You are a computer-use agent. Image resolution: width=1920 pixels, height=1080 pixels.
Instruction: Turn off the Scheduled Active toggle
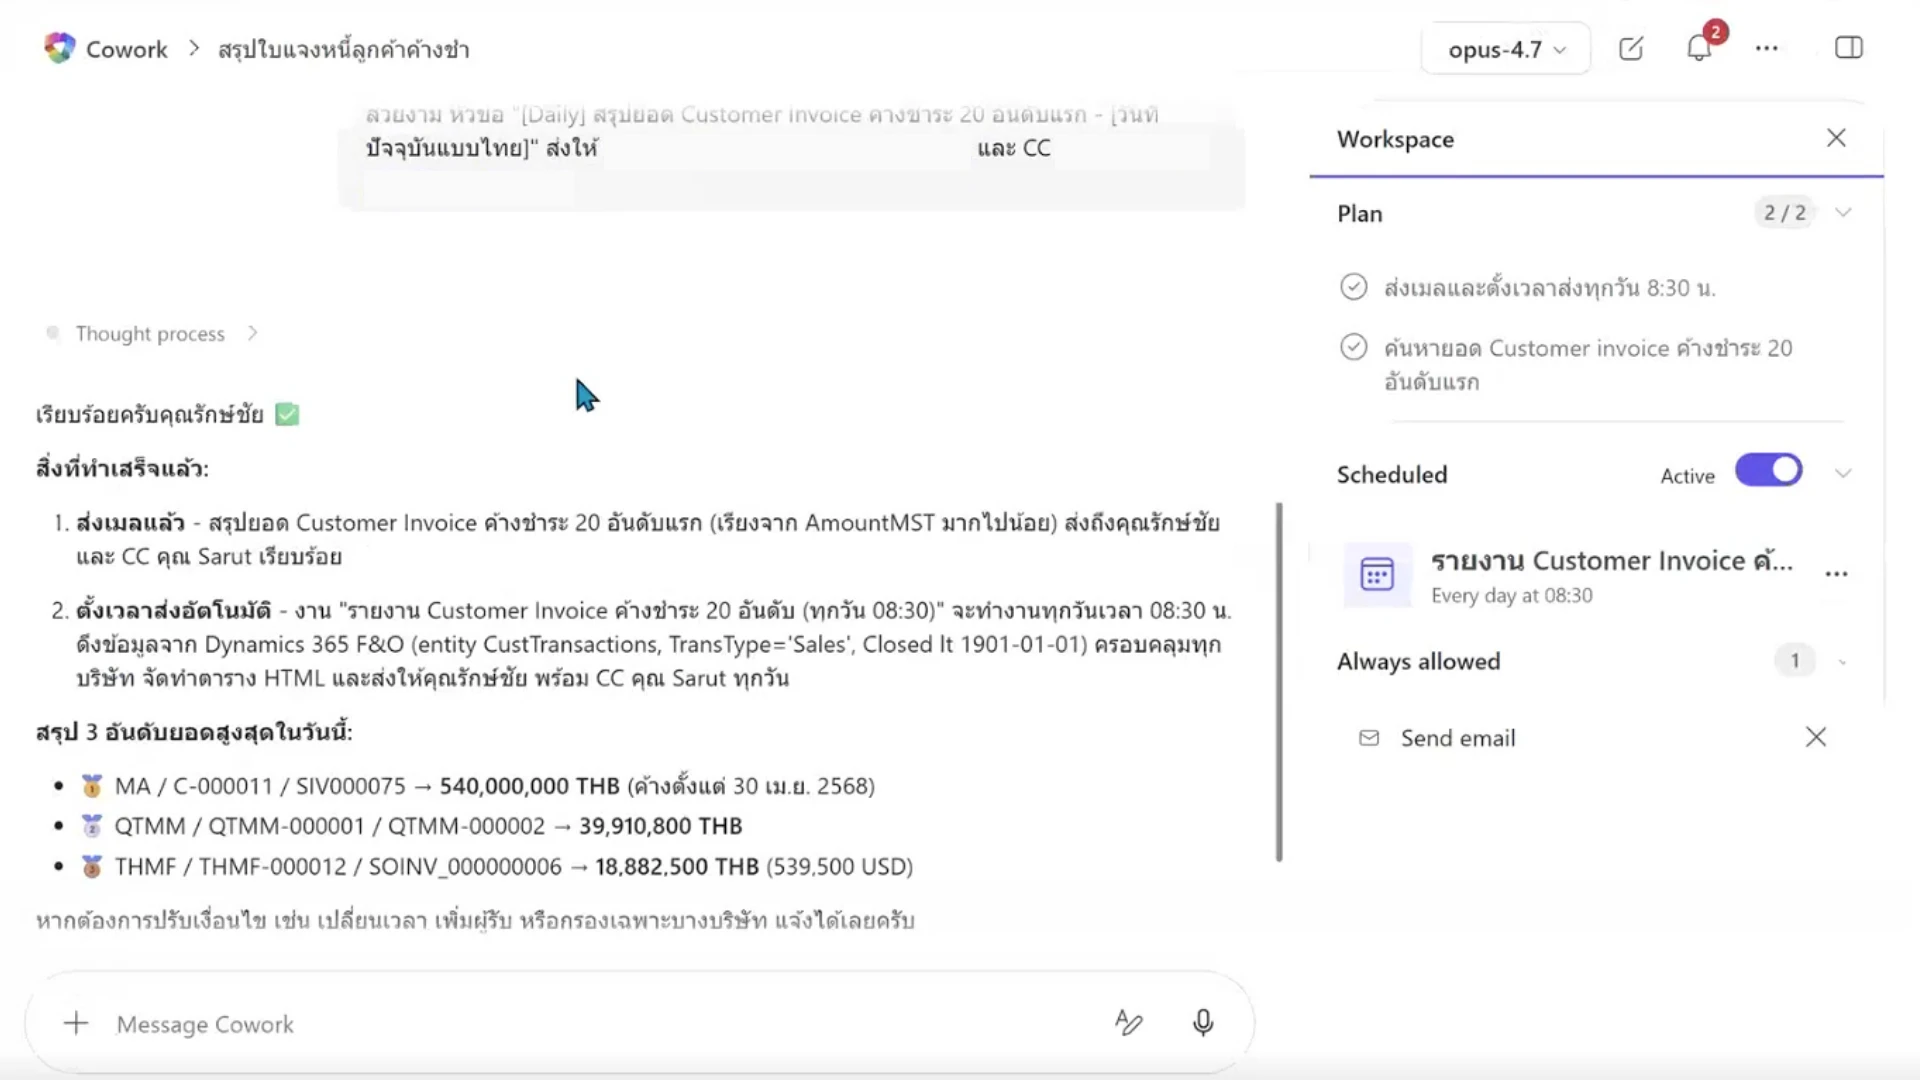[x=1768, y=471]
